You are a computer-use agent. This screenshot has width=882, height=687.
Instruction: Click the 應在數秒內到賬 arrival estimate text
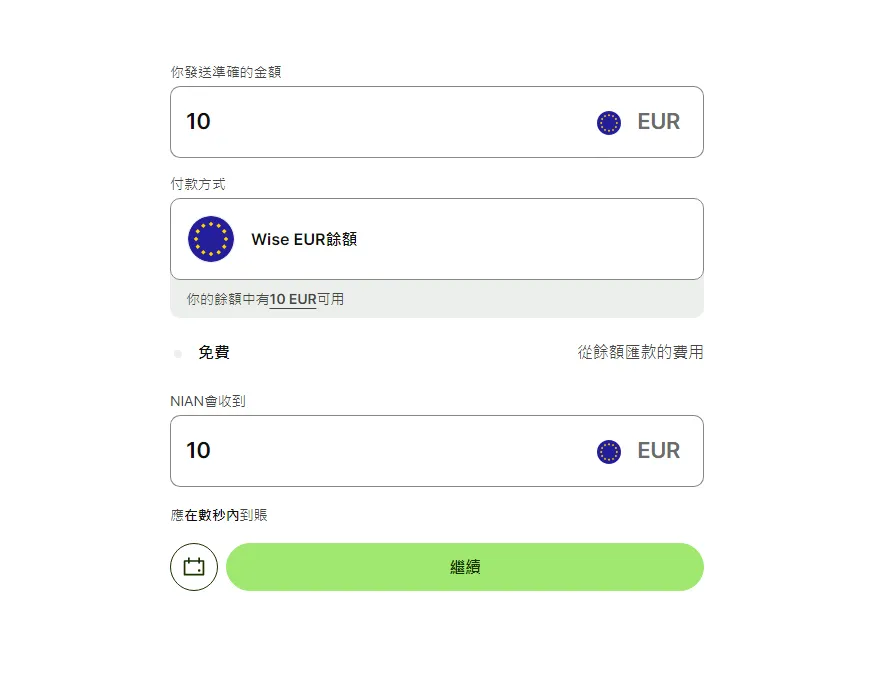[x=219, y=515]
